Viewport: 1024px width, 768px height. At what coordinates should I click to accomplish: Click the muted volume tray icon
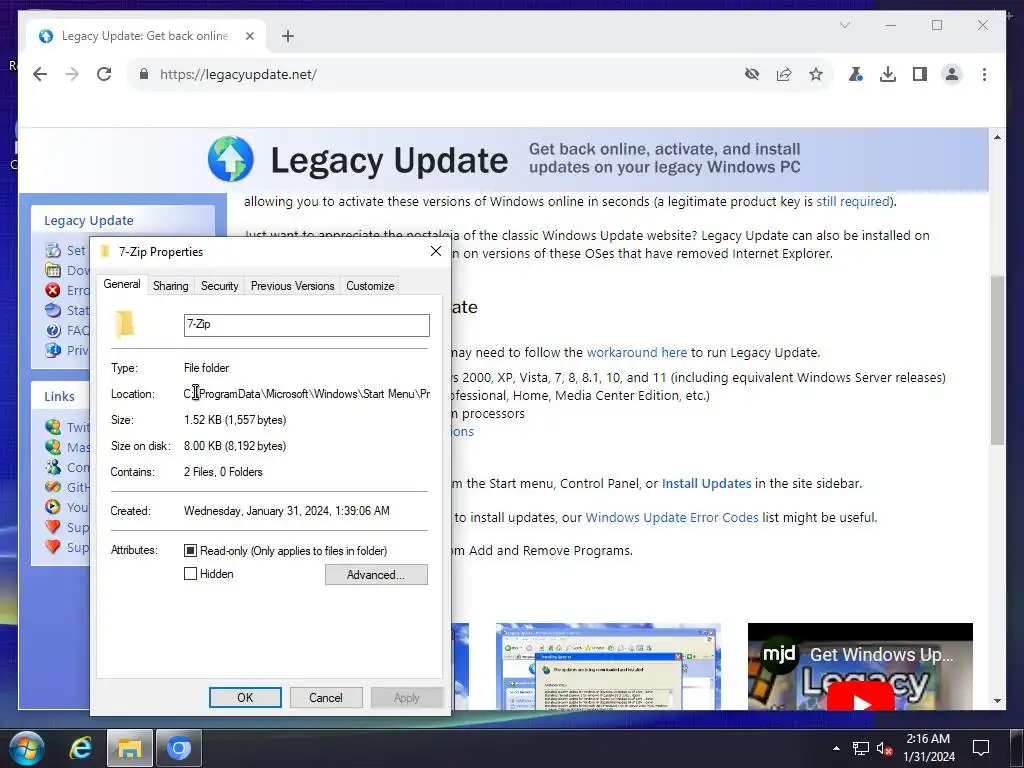click(x=885, y=748)
